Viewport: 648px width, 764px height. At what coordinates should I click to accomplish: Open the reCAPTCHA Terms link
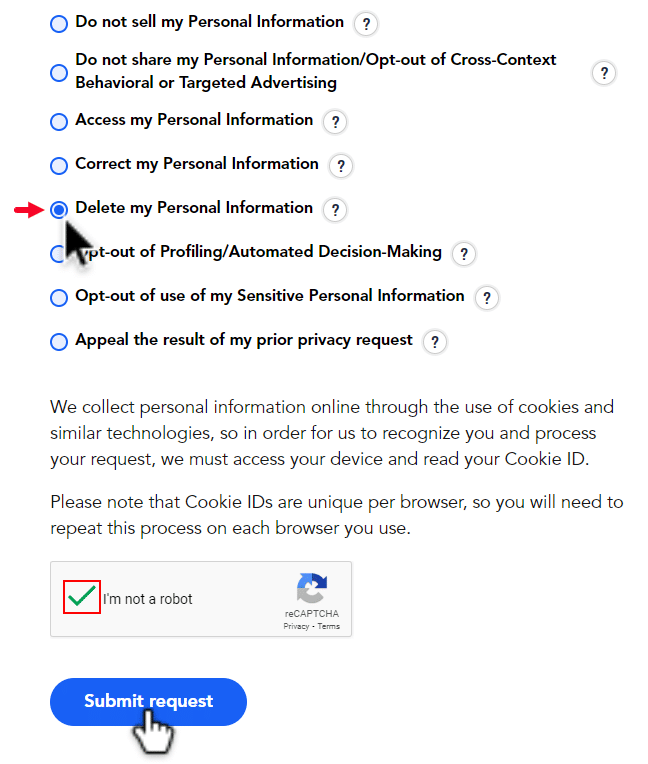click(x=329, y=626)
